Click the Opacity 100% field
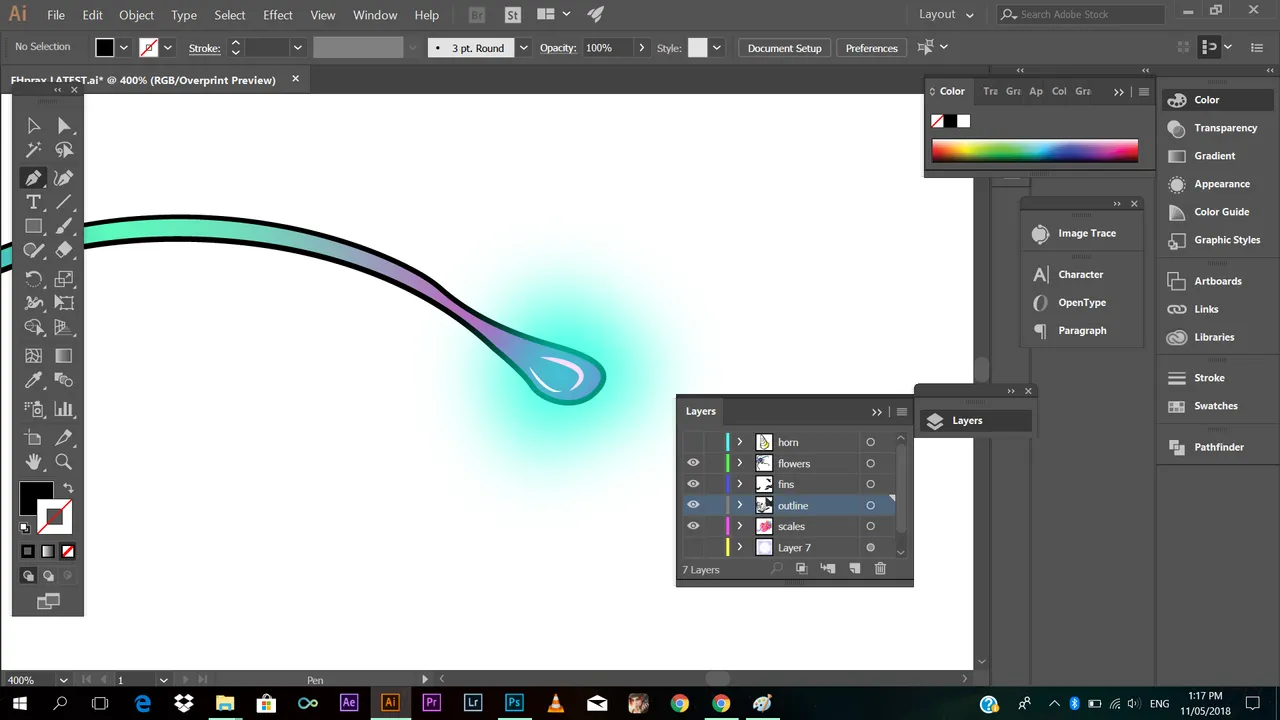 click(607, 48)
